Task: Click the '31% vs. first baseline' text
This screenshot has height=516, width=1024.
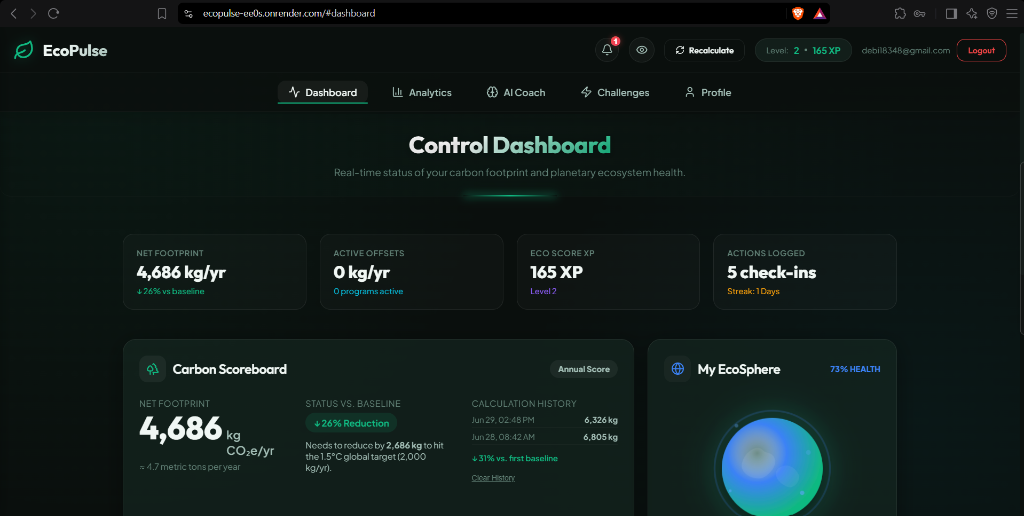Action: (x=515, y=459)
